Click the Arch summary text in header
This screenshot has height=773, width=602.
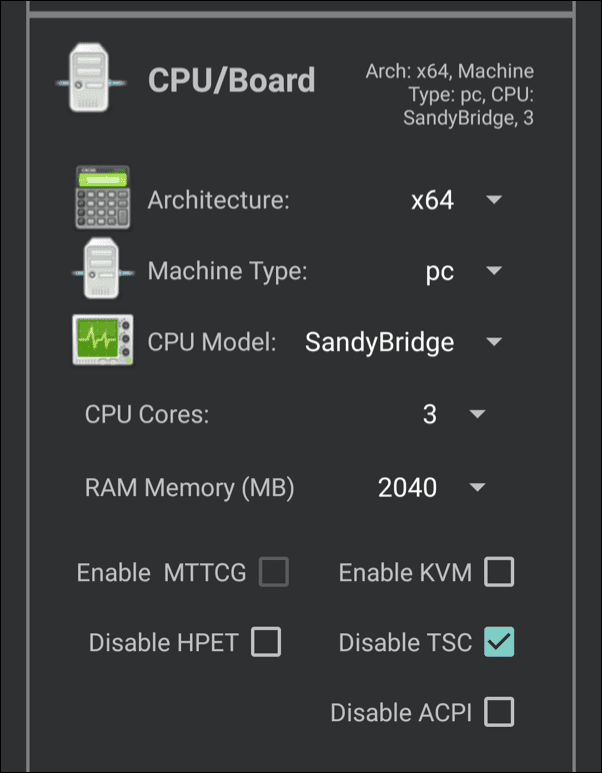450,94
